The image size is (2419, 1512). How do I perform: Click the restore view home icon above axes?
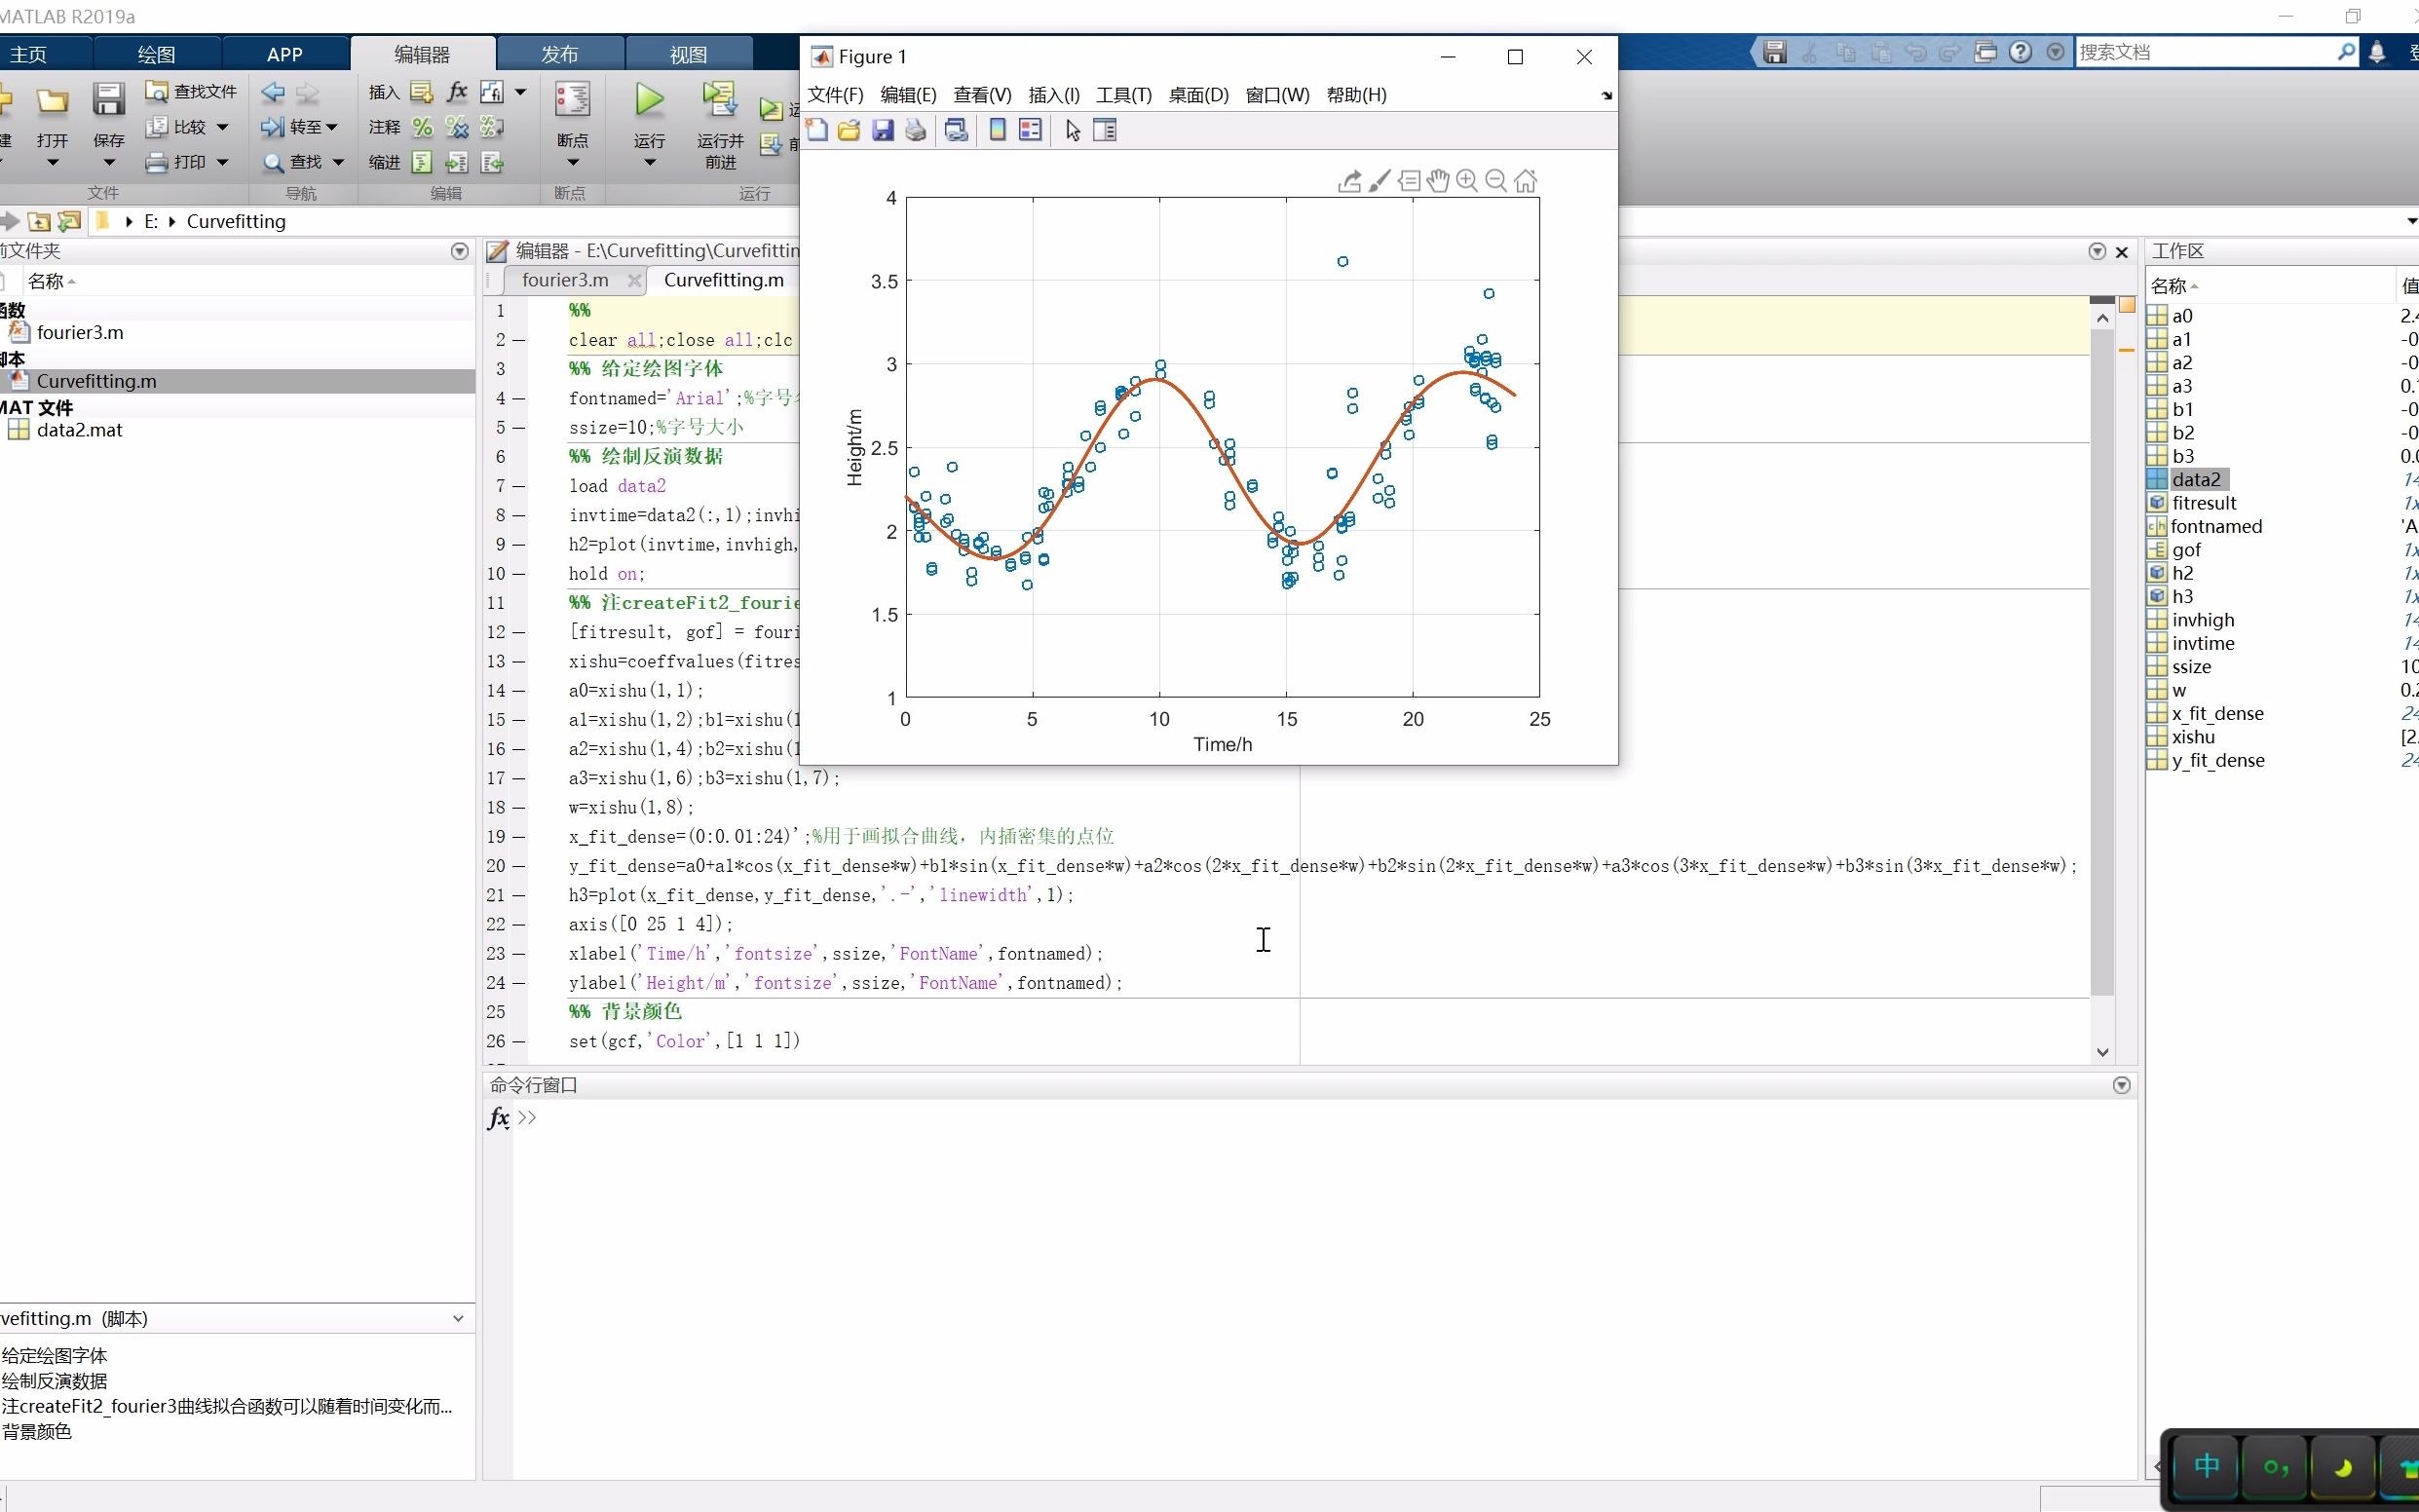click(1525, 181)
